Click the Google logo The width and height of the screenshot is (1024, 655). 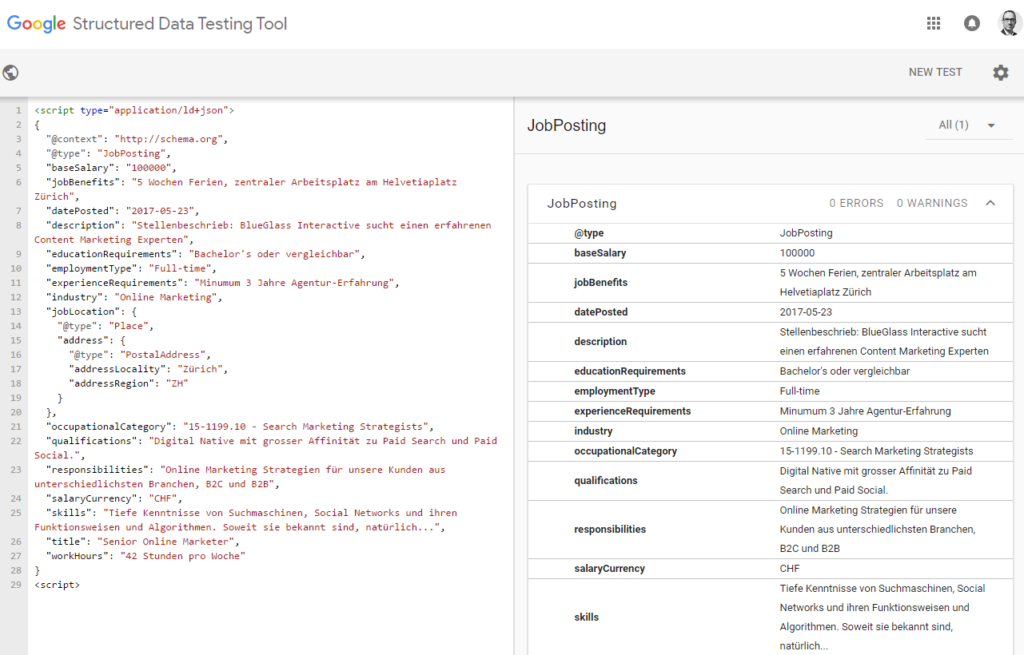click(37, 23)
